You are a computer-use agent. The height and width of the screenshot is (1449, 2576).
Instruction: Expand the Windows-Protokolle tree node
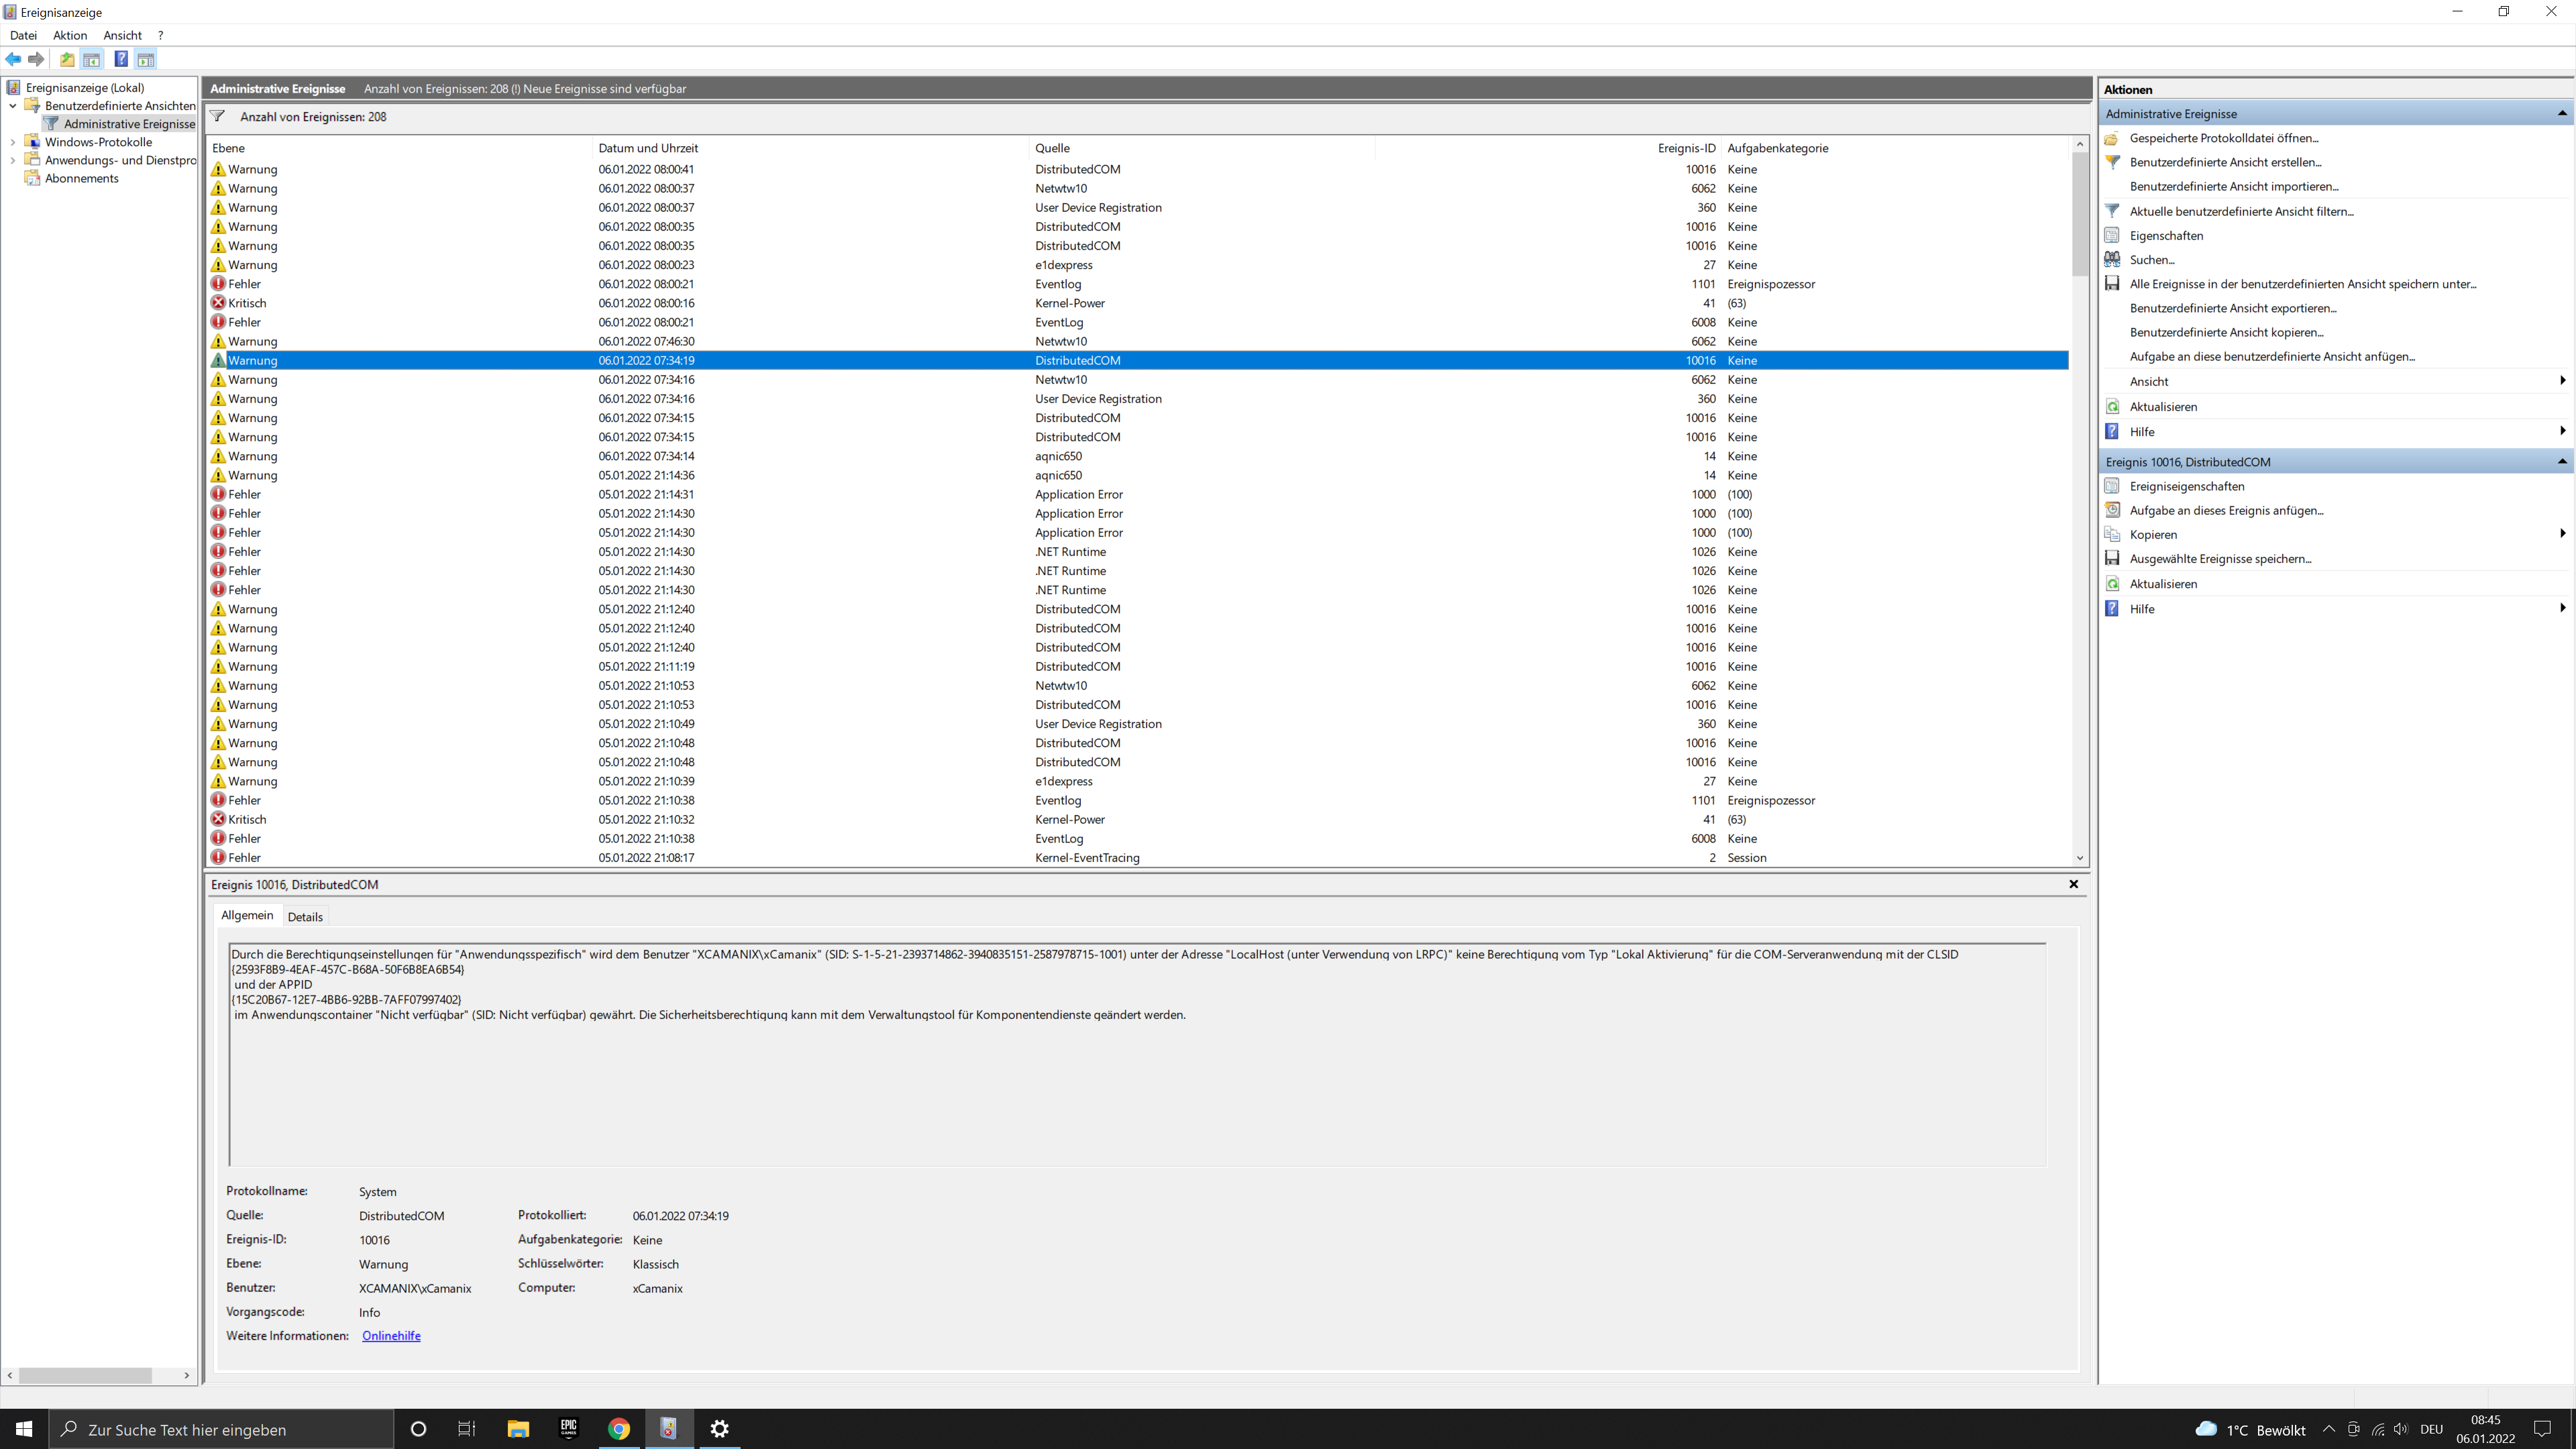click(x=13, y=142)
